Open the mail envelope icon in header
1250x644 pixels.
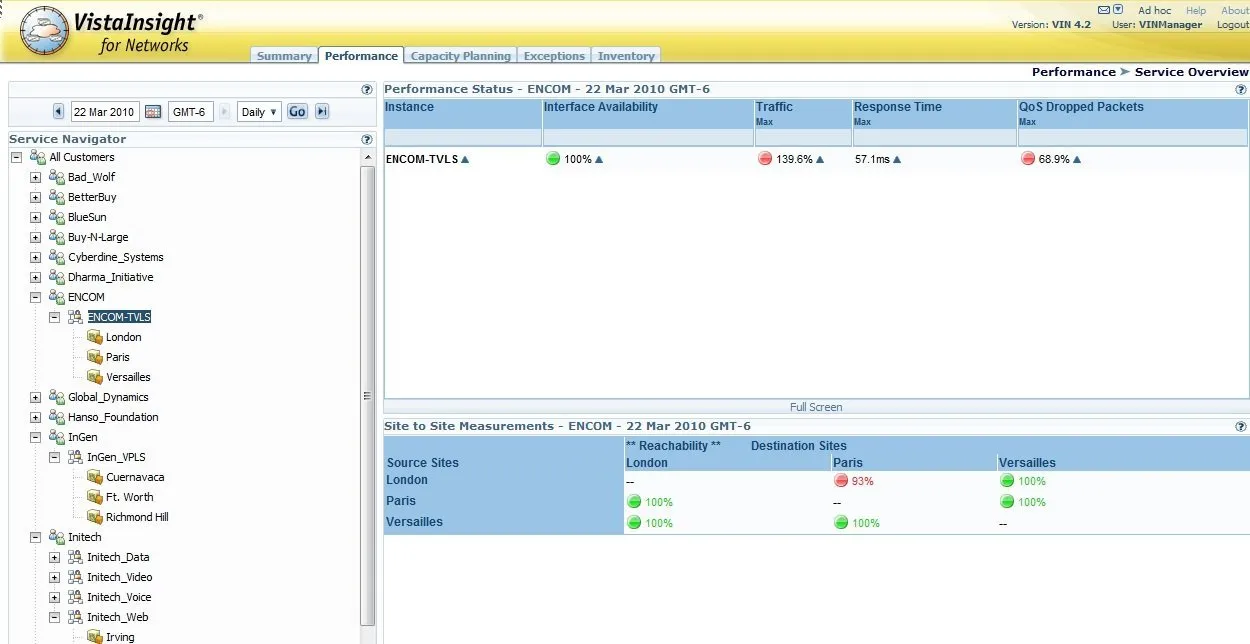click(1104, 10)
